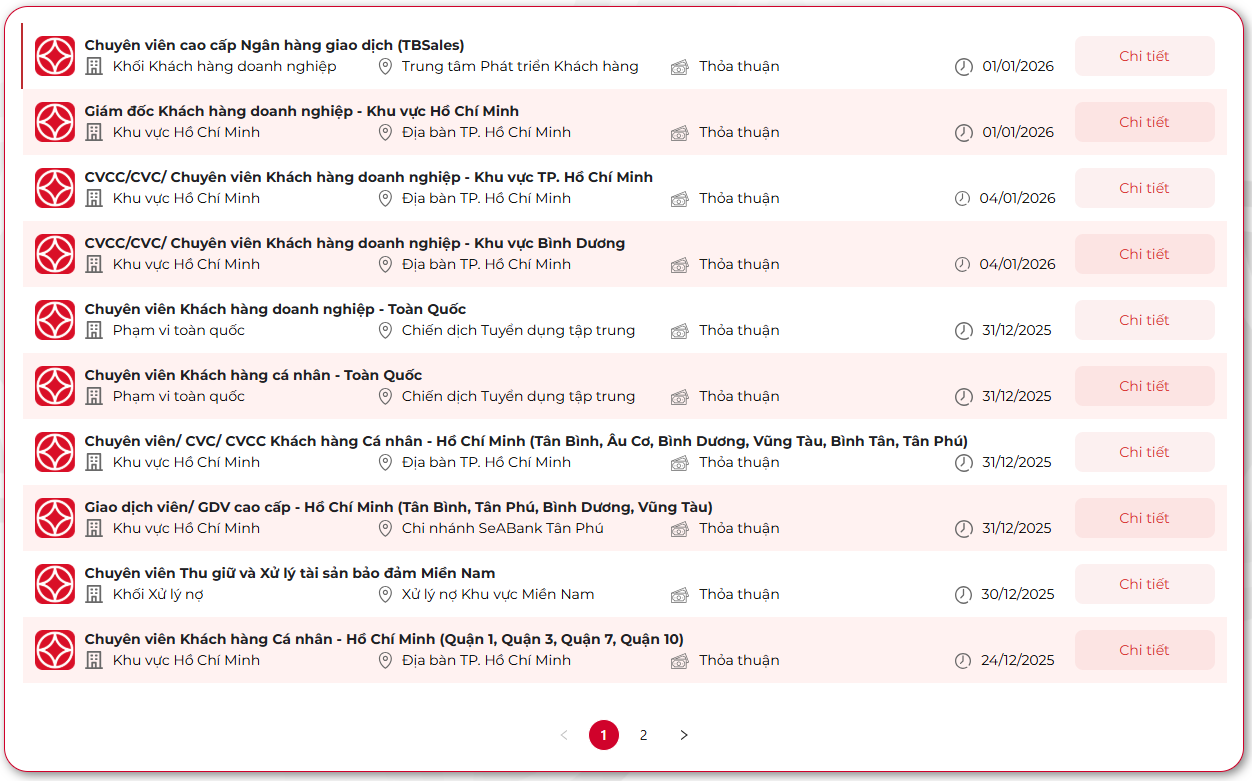Click logo of Giao dịch viên/ GDV cao cấp listing

coord(55,518)
